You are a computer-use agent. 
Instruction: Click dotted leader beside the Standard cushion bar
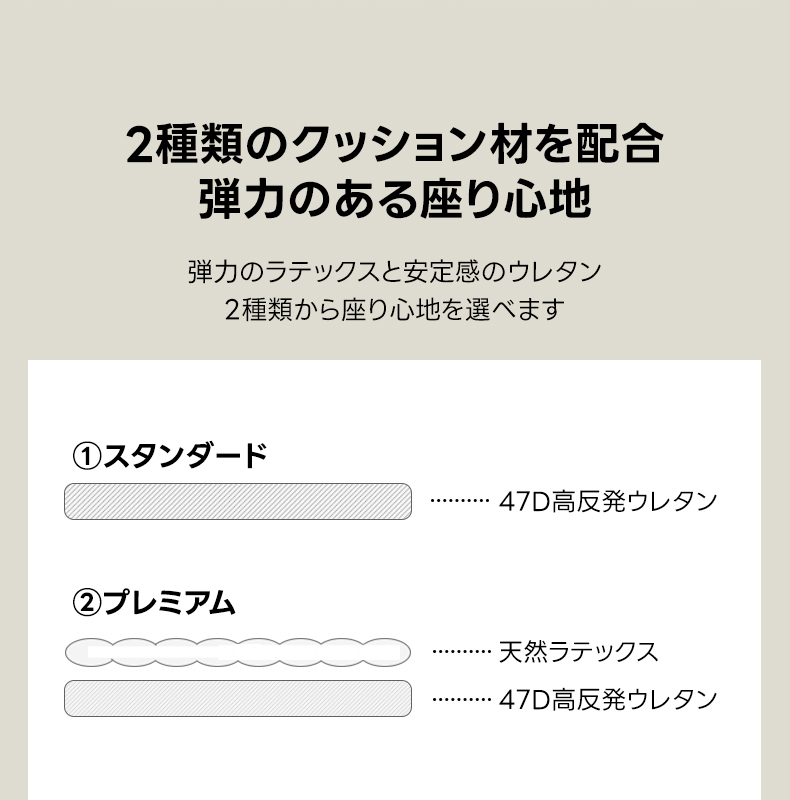tap(459, 501)
